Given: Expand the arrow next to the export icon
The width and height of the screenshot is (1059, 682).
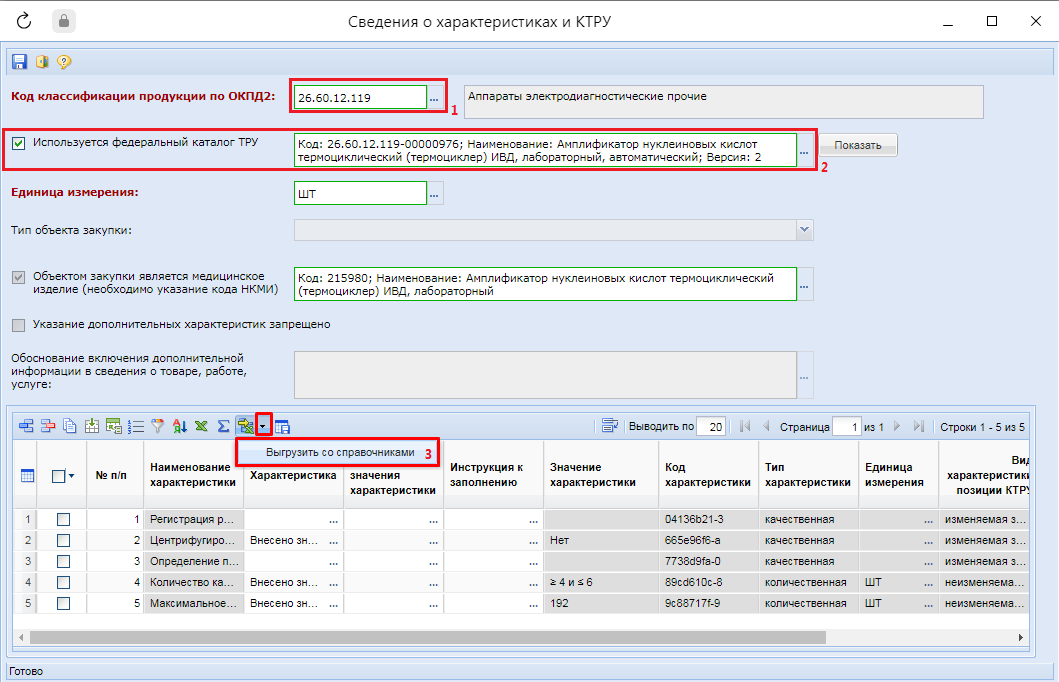Looking at the screenshot, I should tap(263, 427).
